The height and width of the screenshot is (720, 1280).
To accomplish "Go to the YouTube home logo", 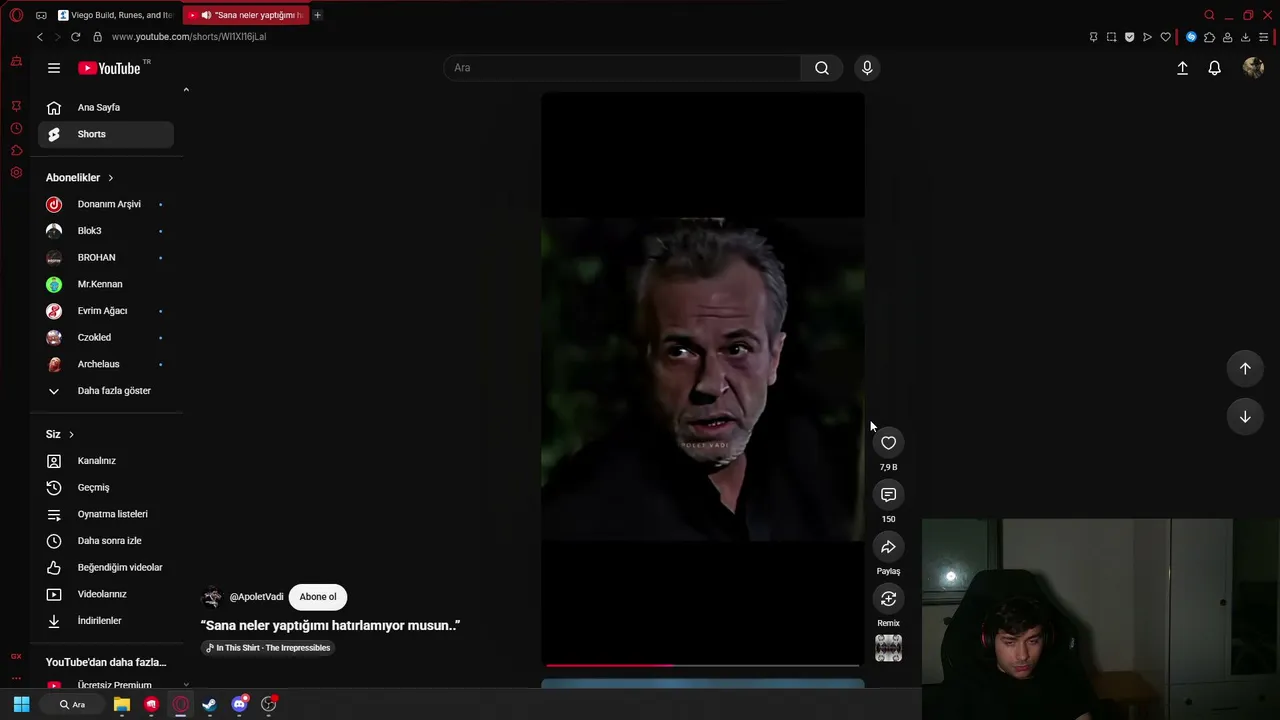I will (x=109, y=68).
